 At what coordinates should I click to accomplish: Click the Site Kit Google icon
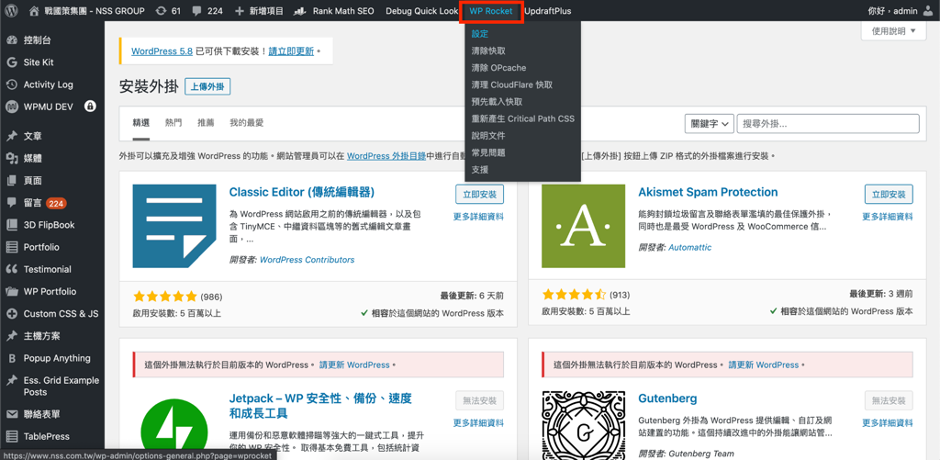point(11,62)
